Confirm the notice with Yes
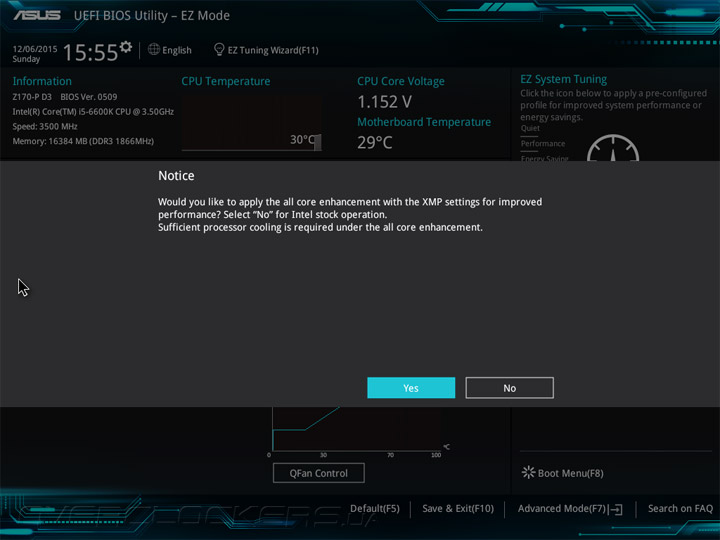This screenshot has height=540, width=720. (x=411, y=388)
